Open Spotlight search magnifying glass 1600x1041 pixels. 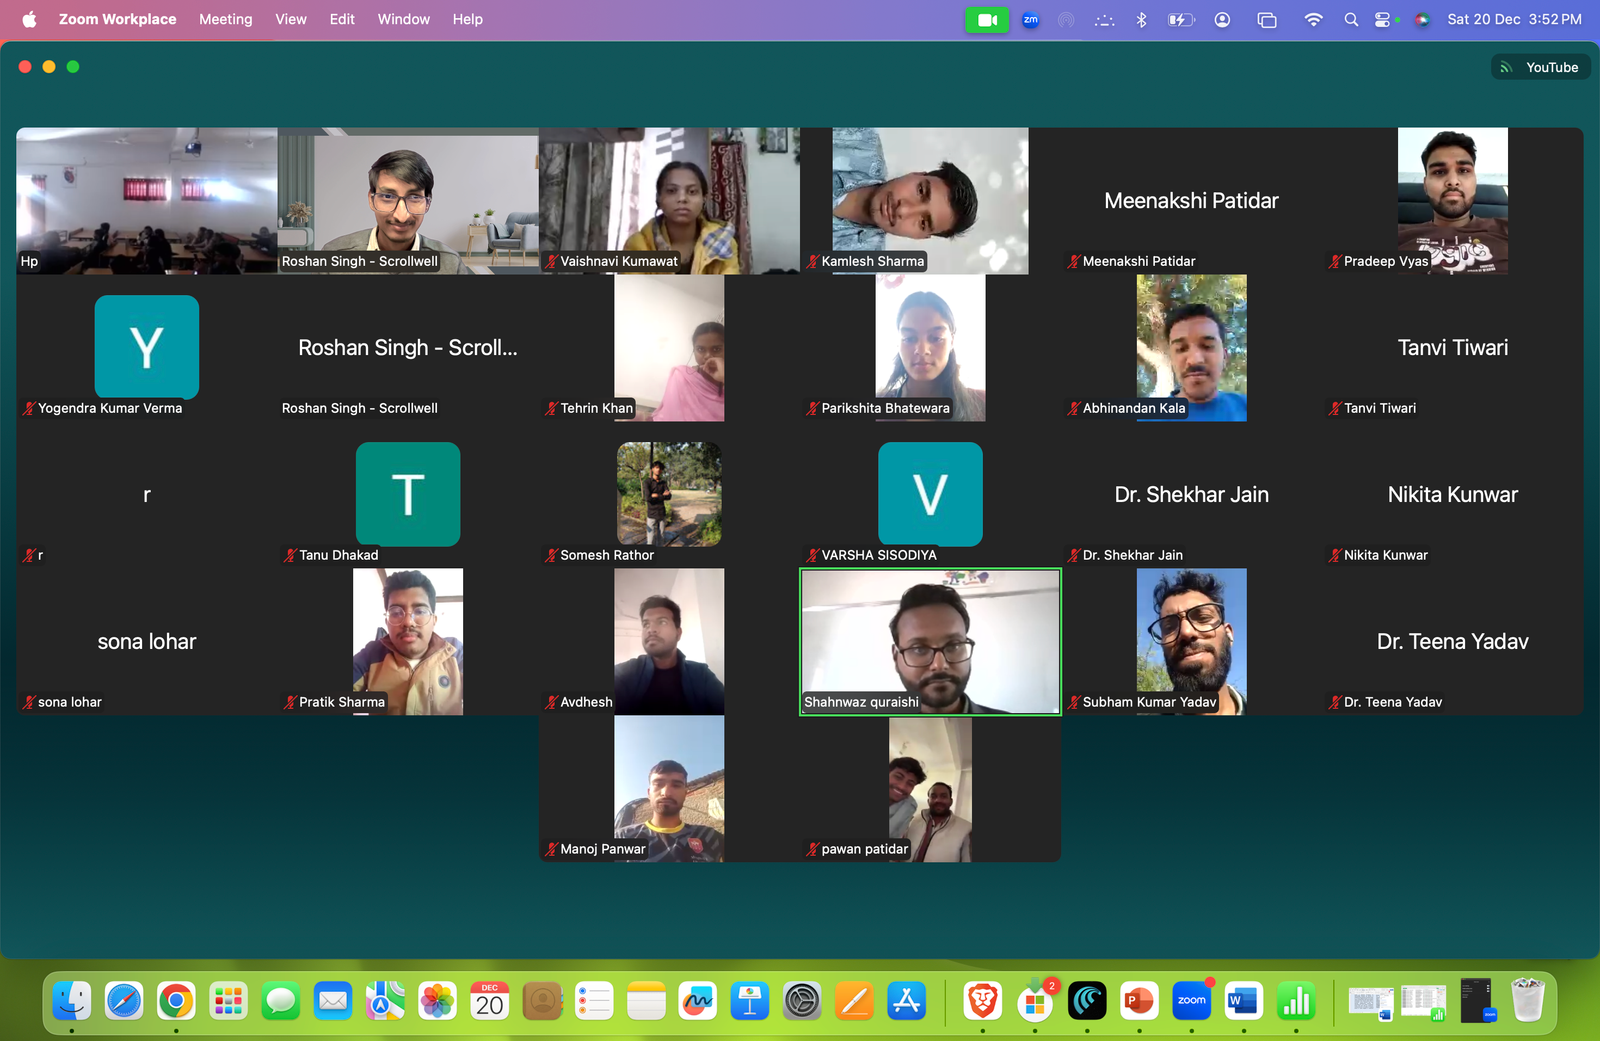click(x=1351, y=20)
